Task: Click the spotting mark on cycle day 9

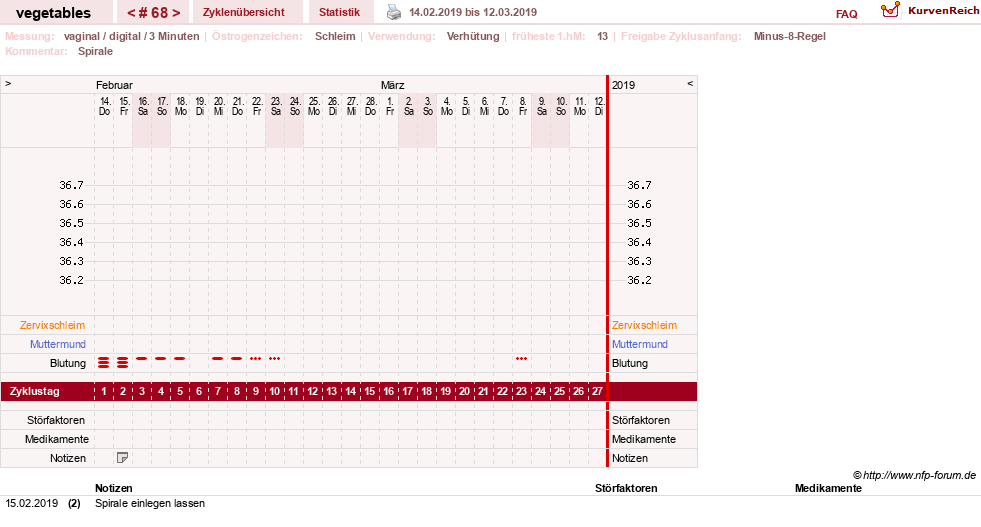Action: [255, 359]
